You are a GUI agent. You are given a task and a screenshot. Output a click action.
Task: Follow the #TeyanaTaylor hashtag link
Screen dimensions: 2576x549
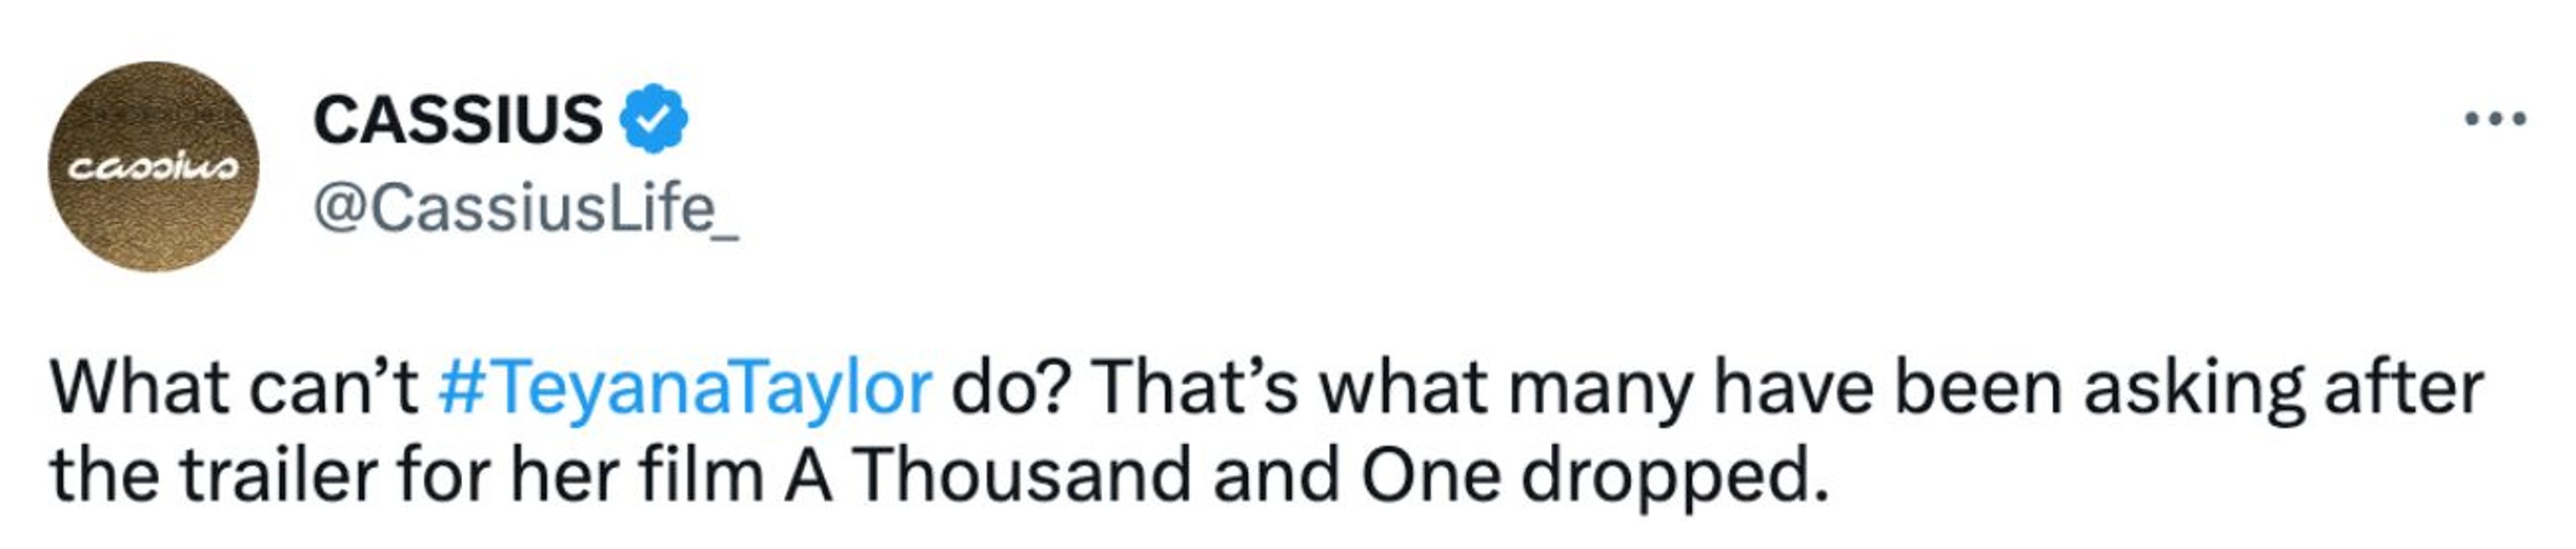point(684,388)
